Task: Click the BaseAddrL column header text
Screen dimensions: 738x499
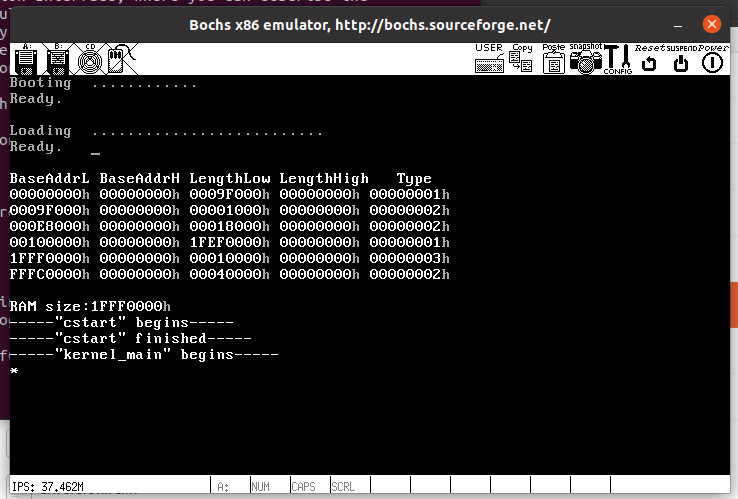Action: 49,178
